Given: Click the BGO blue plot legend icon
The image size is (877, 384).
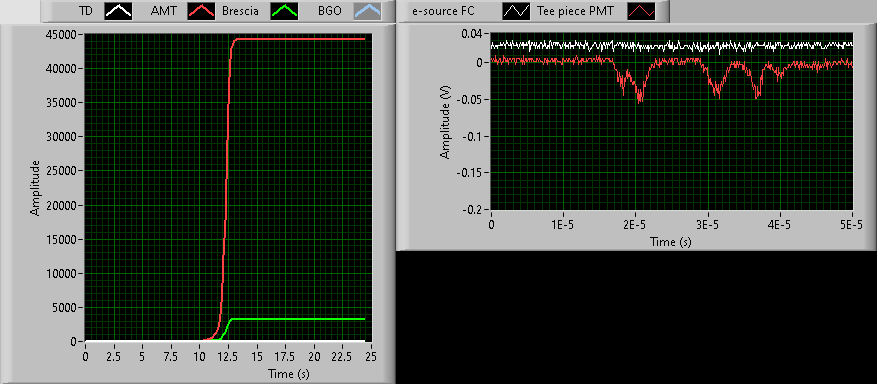Looking at the screenshot, I should pyautogui.click(x=367, y=11).
